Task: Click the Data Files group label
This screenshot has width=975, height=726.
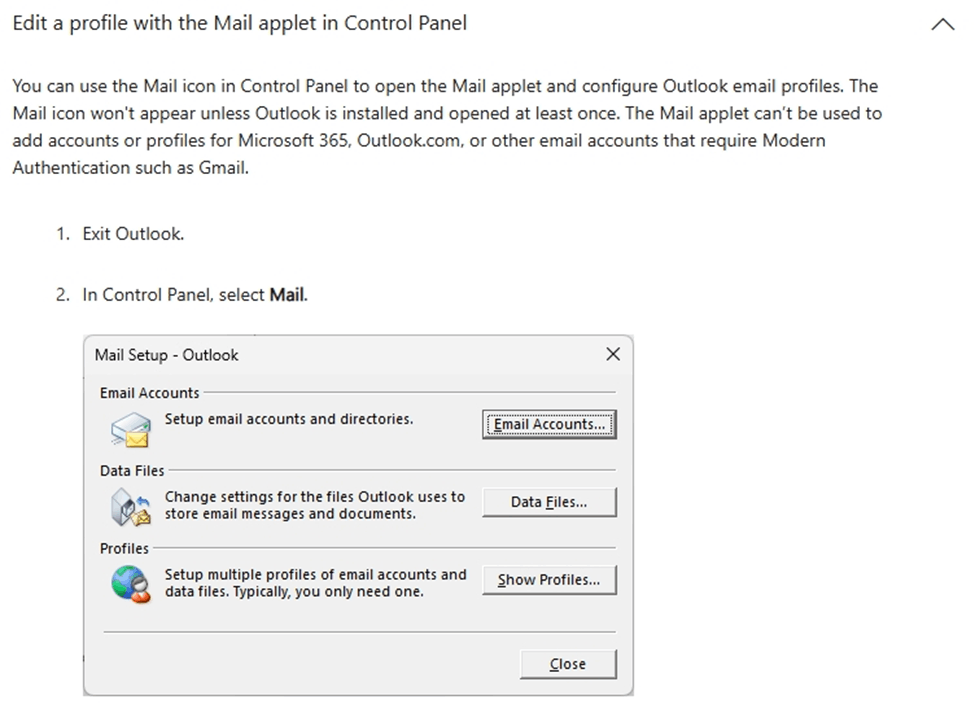Action: point(131,470)
